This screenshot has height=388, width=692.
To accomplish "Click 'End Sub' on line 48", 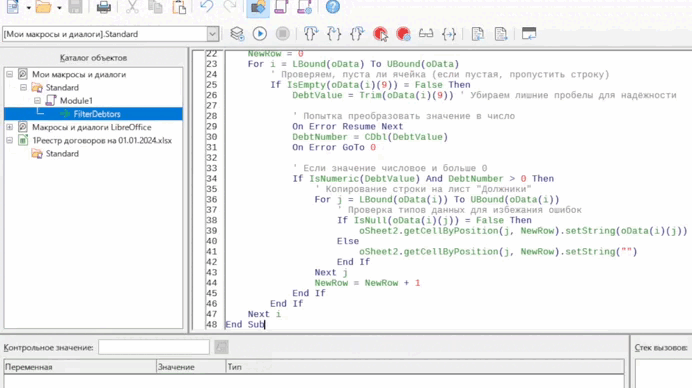I will pyautogui.click(x=244, y=324).
